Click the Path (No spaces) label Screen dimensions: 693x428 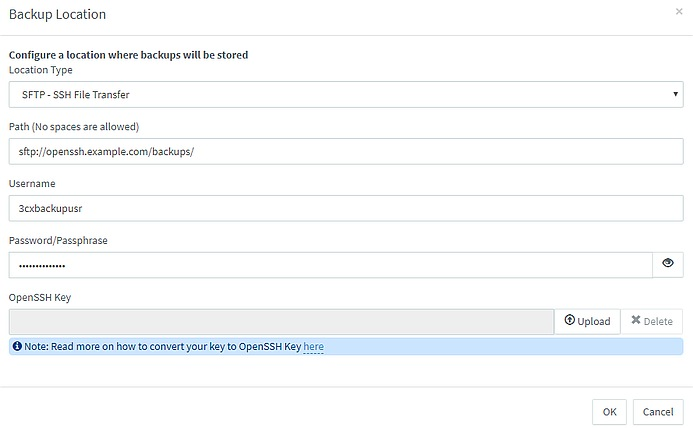(x=74, y=127)
